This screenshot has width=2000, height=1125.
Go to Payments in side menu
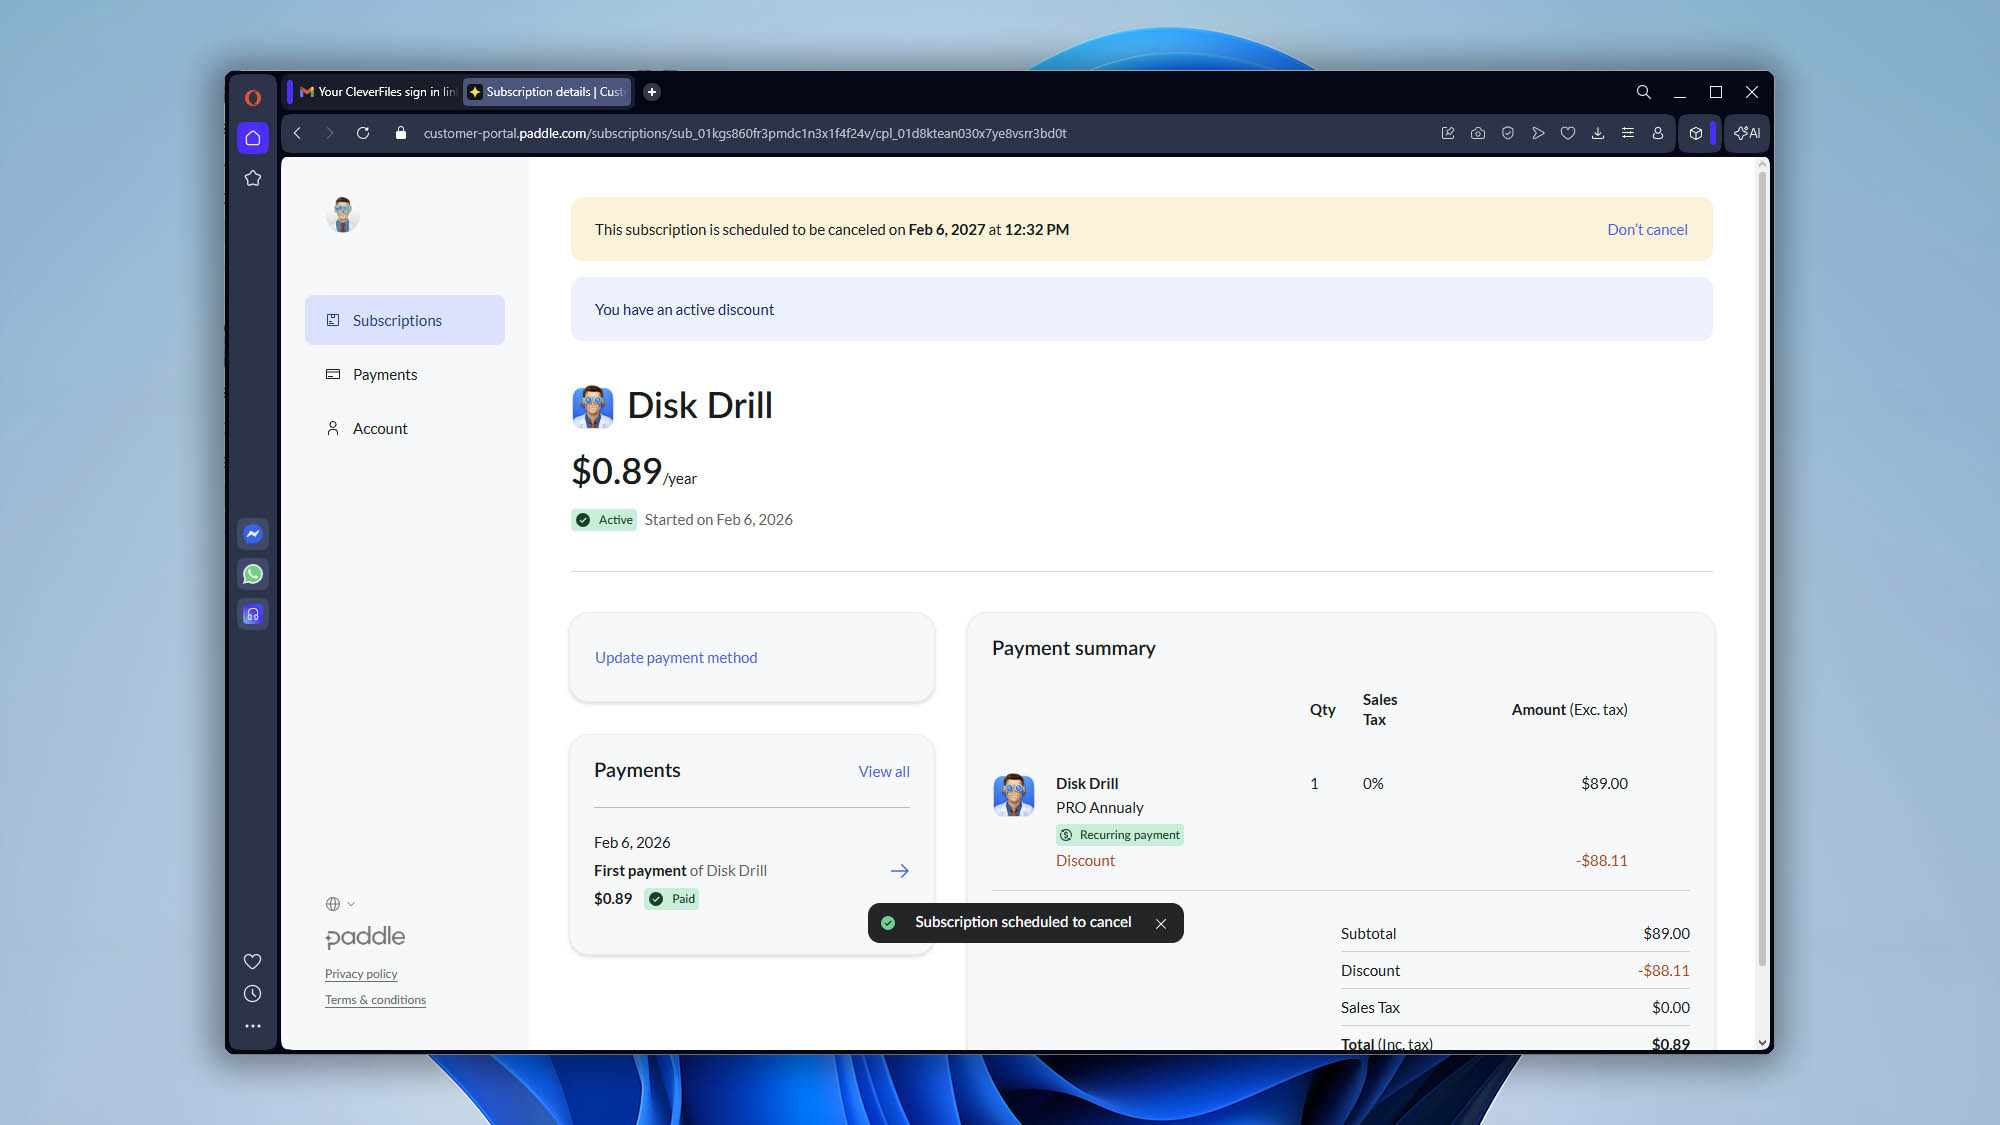pos(385,374)
